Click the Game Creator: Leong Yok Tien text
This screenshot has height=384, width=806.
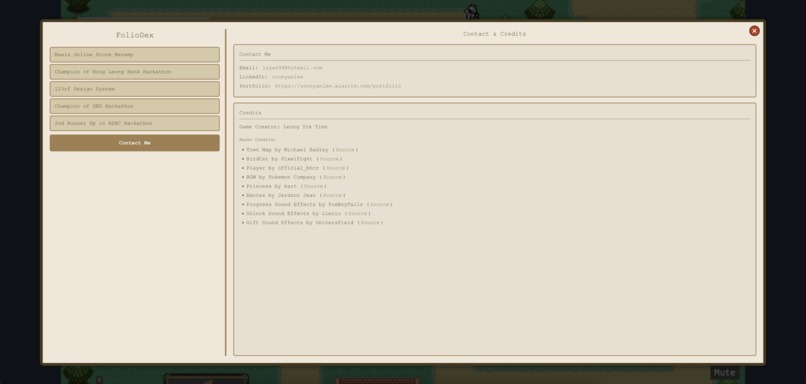tap(283, 127)
